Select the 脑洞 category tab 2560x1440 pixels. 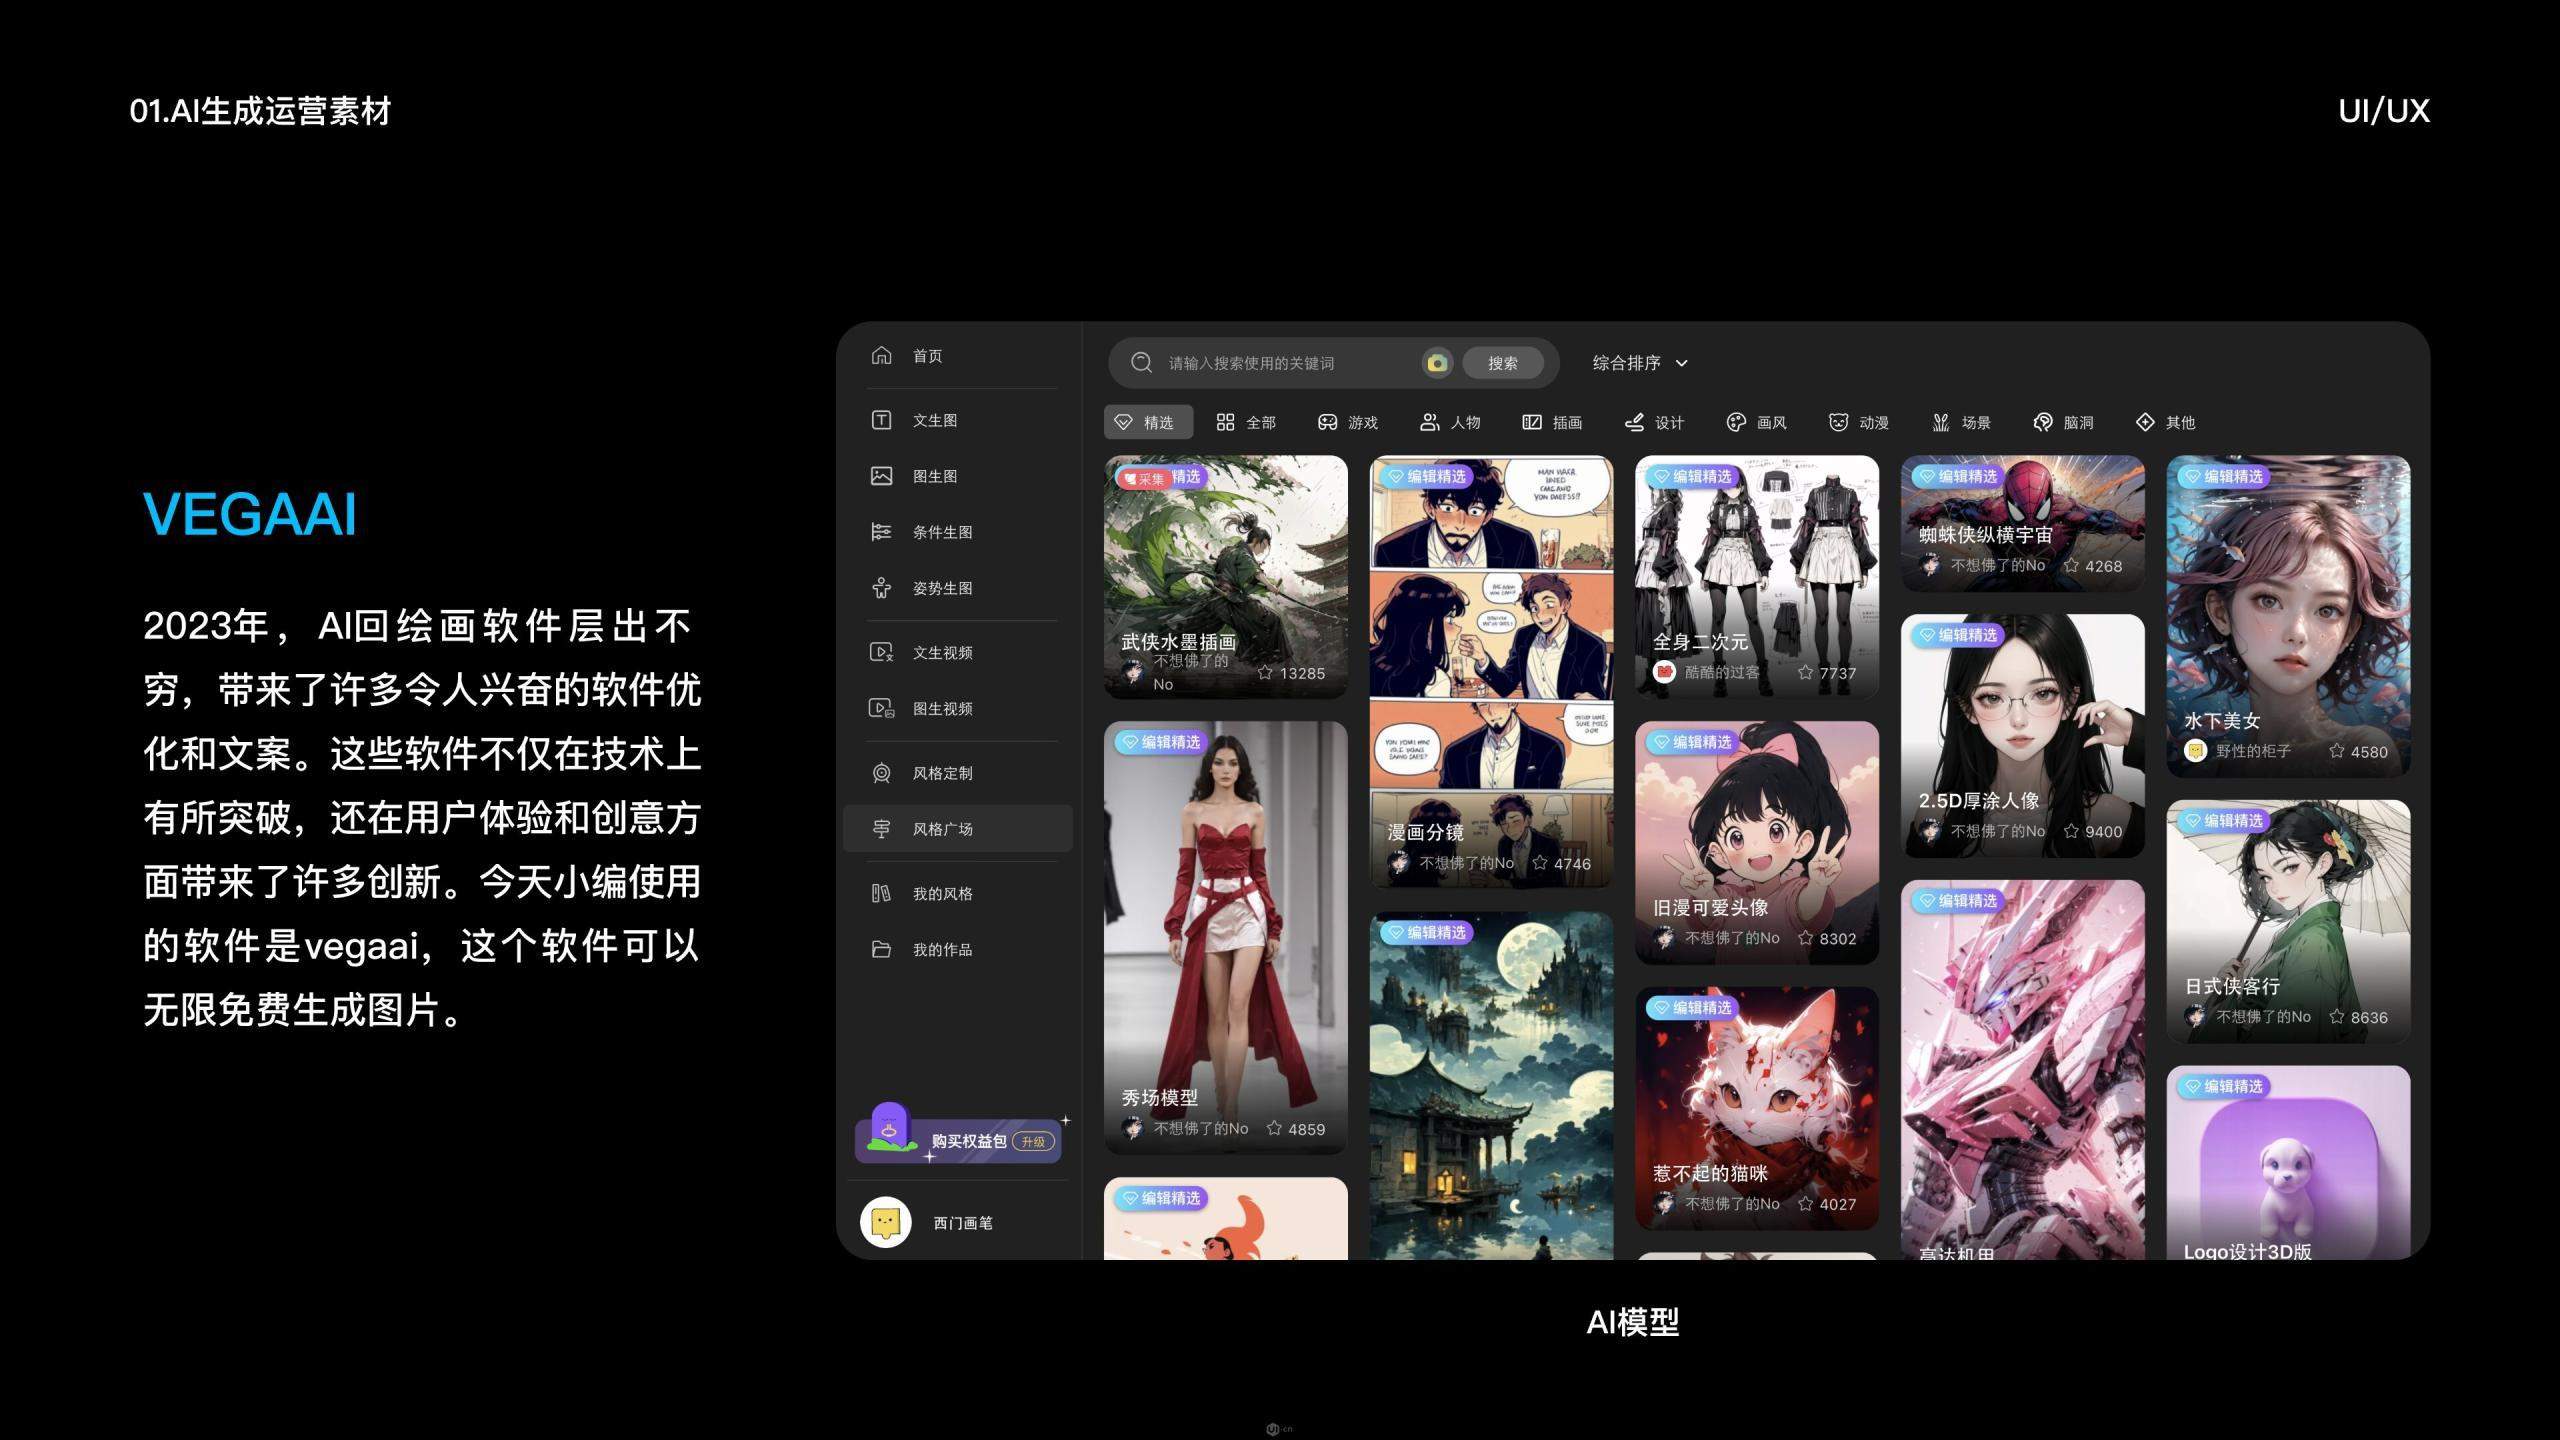pyautogui.click(x=2063, y=422)
